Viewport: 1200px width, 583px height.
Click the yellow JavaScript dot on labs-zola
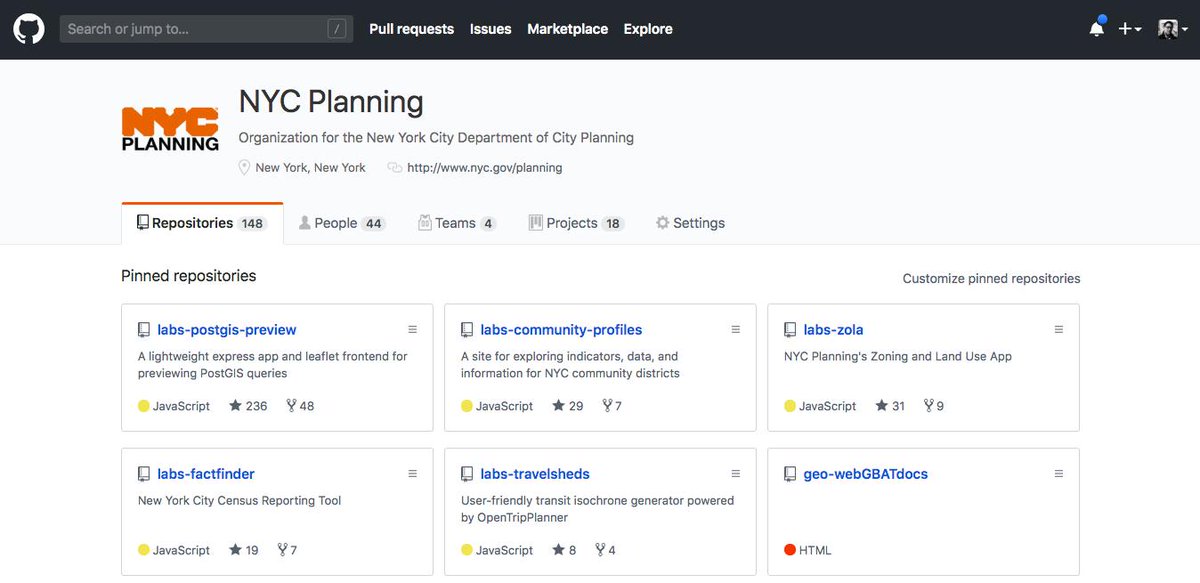coord(790,406)
